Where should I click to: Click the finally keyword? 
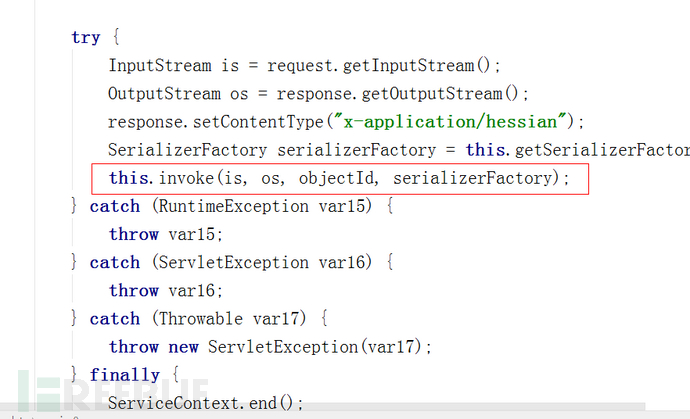pos(124,375)
